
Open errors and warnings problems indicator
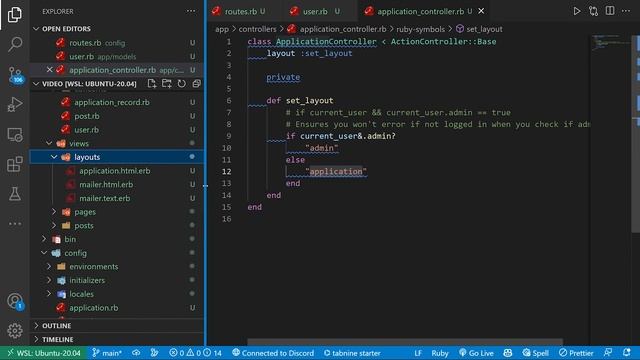pos(196,353)
